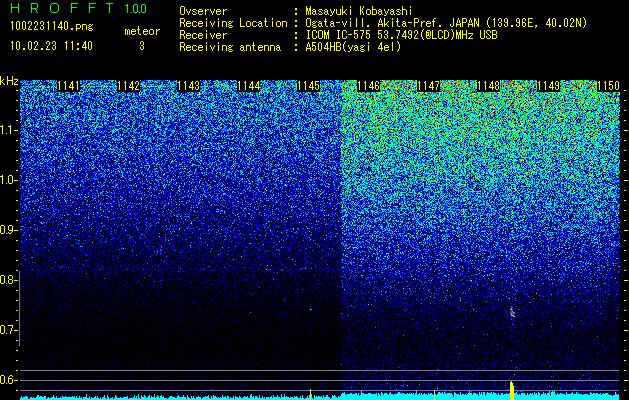Click time marker 1142
This screenshot has width=629, height=400.
pos(129,86)
